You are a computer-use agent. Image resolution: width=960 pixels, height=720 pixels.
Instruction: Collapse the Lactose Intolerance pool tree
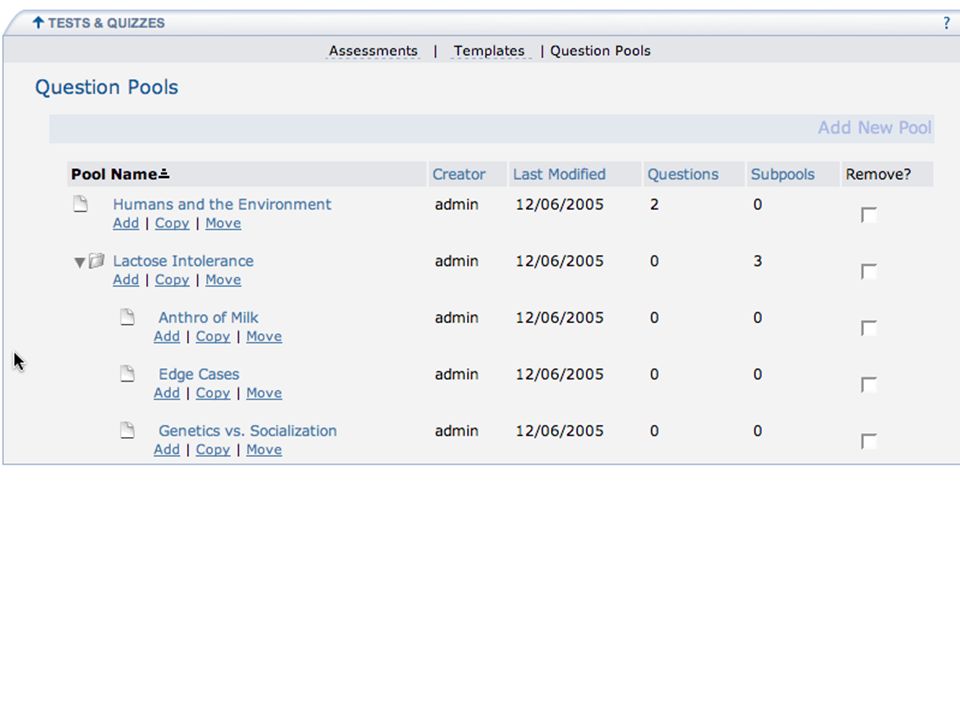[x=79, y=263]
